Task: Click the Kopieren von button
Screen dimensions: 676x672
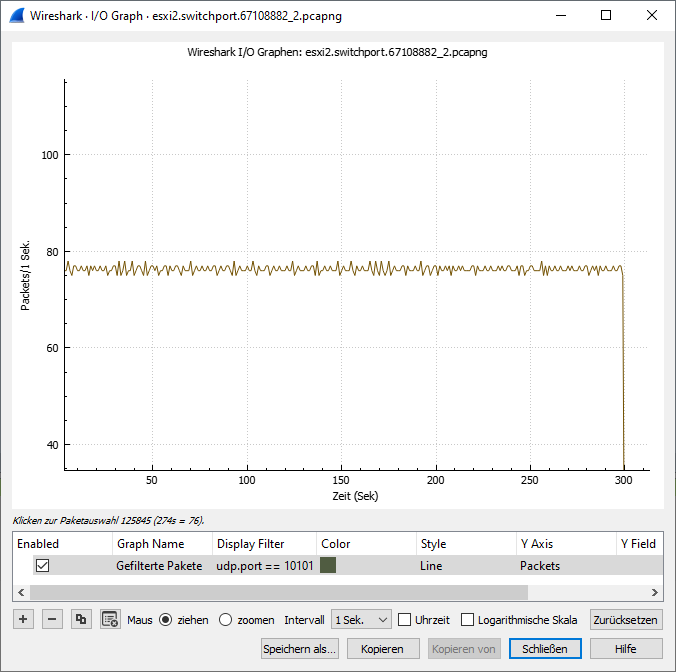Action: click(464, 649)
